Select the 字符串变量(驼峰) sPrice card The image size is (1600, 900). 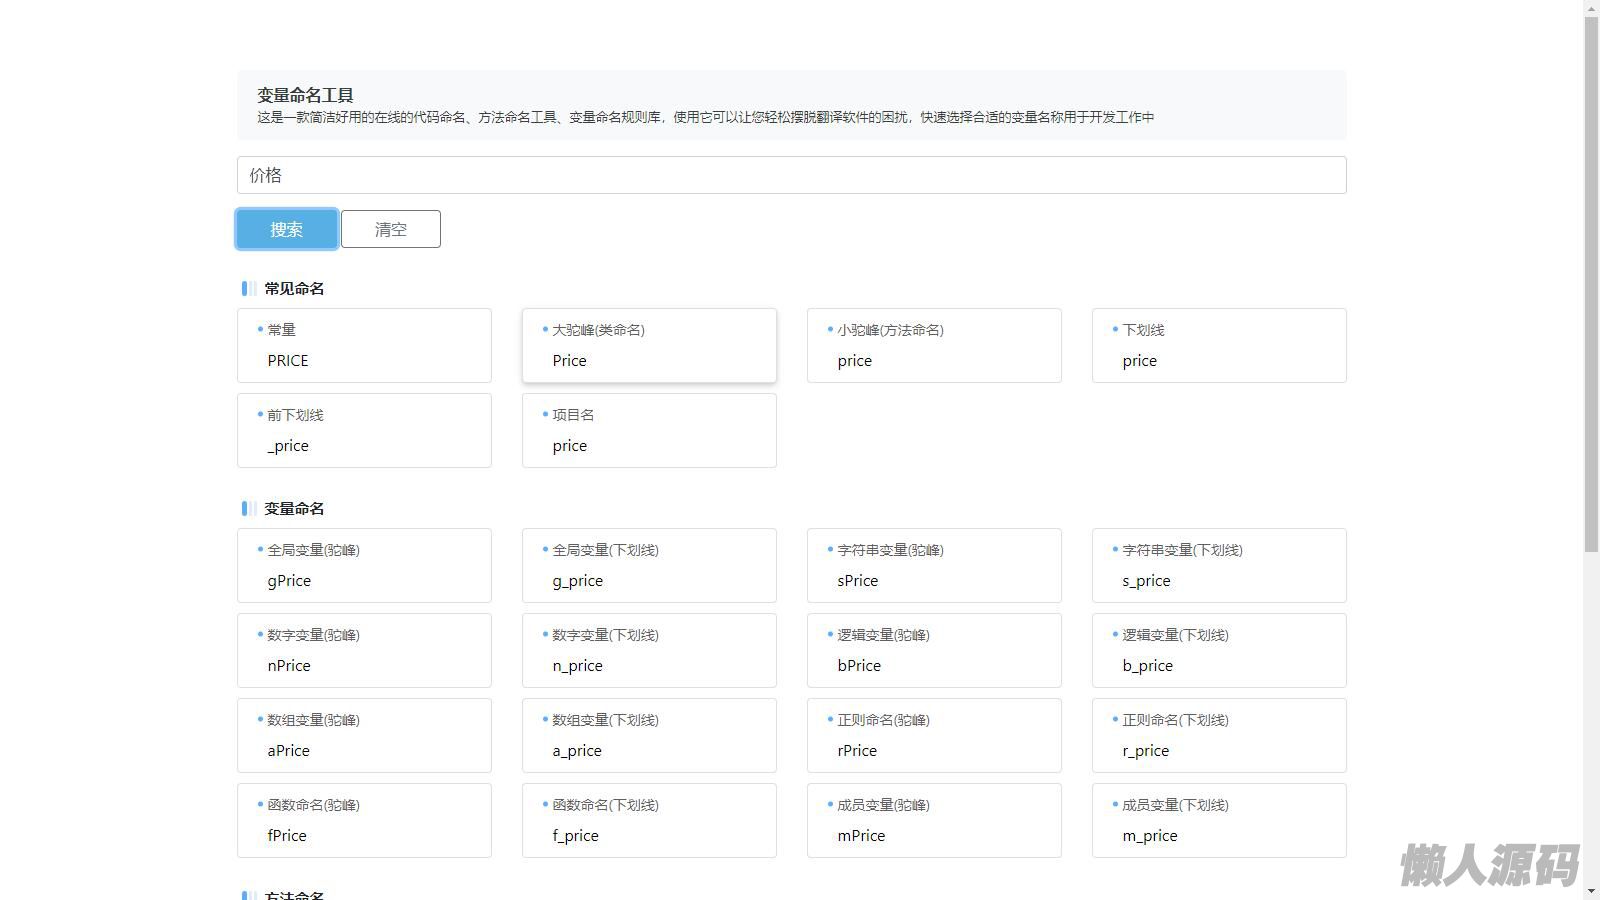[x=934, y=565]
